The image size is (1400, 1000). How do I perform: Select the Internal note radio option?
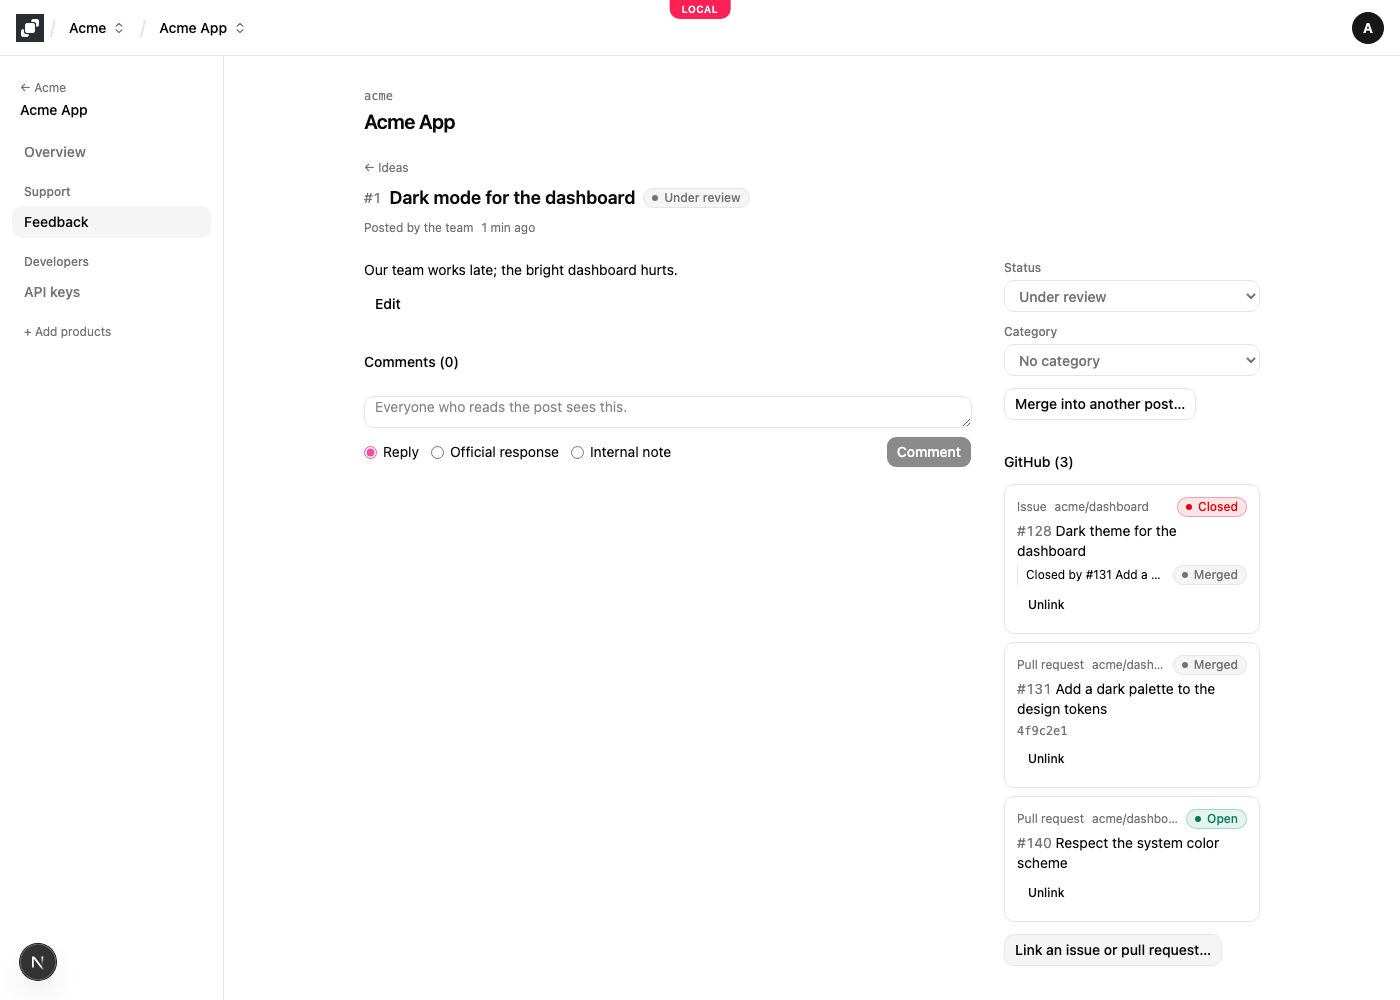[x=578, y=453]
